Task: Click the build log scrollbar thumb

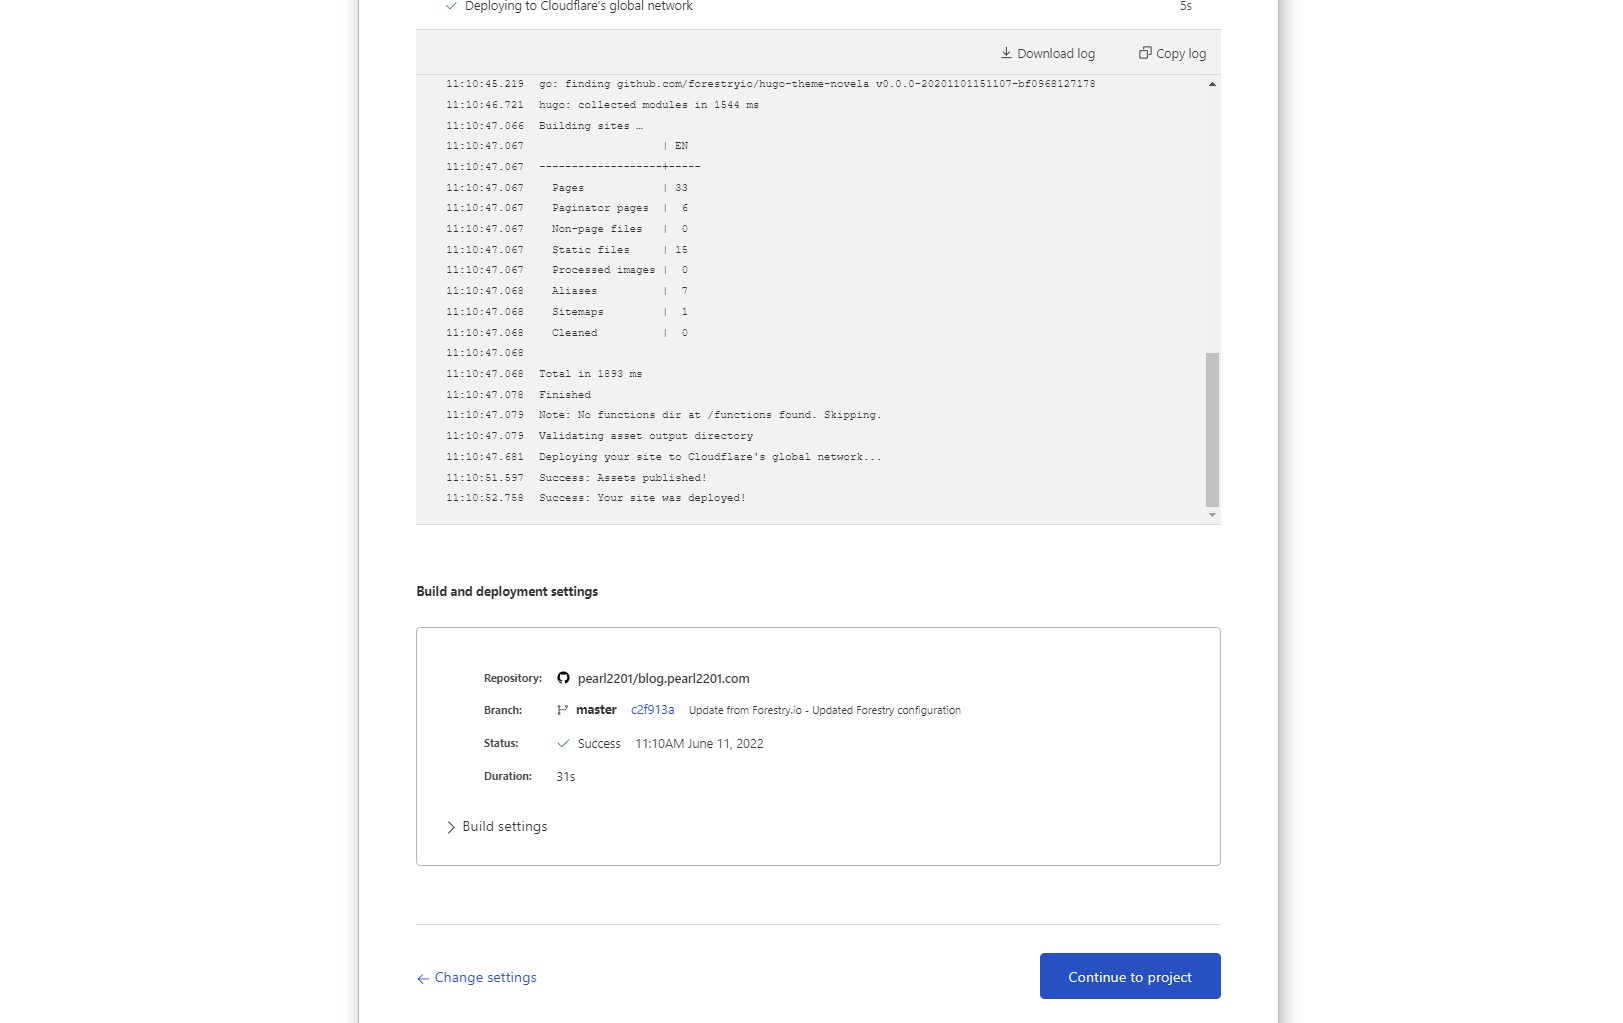Action: click(x=1212, y=430)
